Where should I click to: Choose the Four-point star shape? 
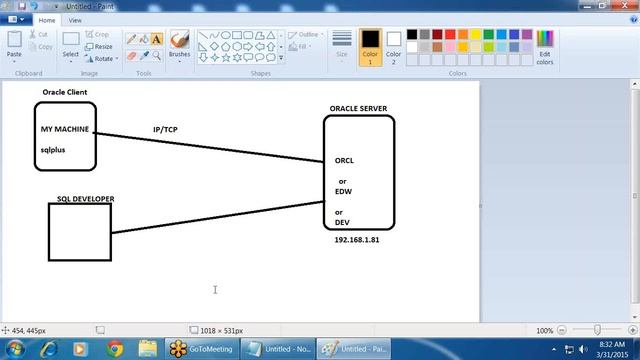(x=214, y=58)
